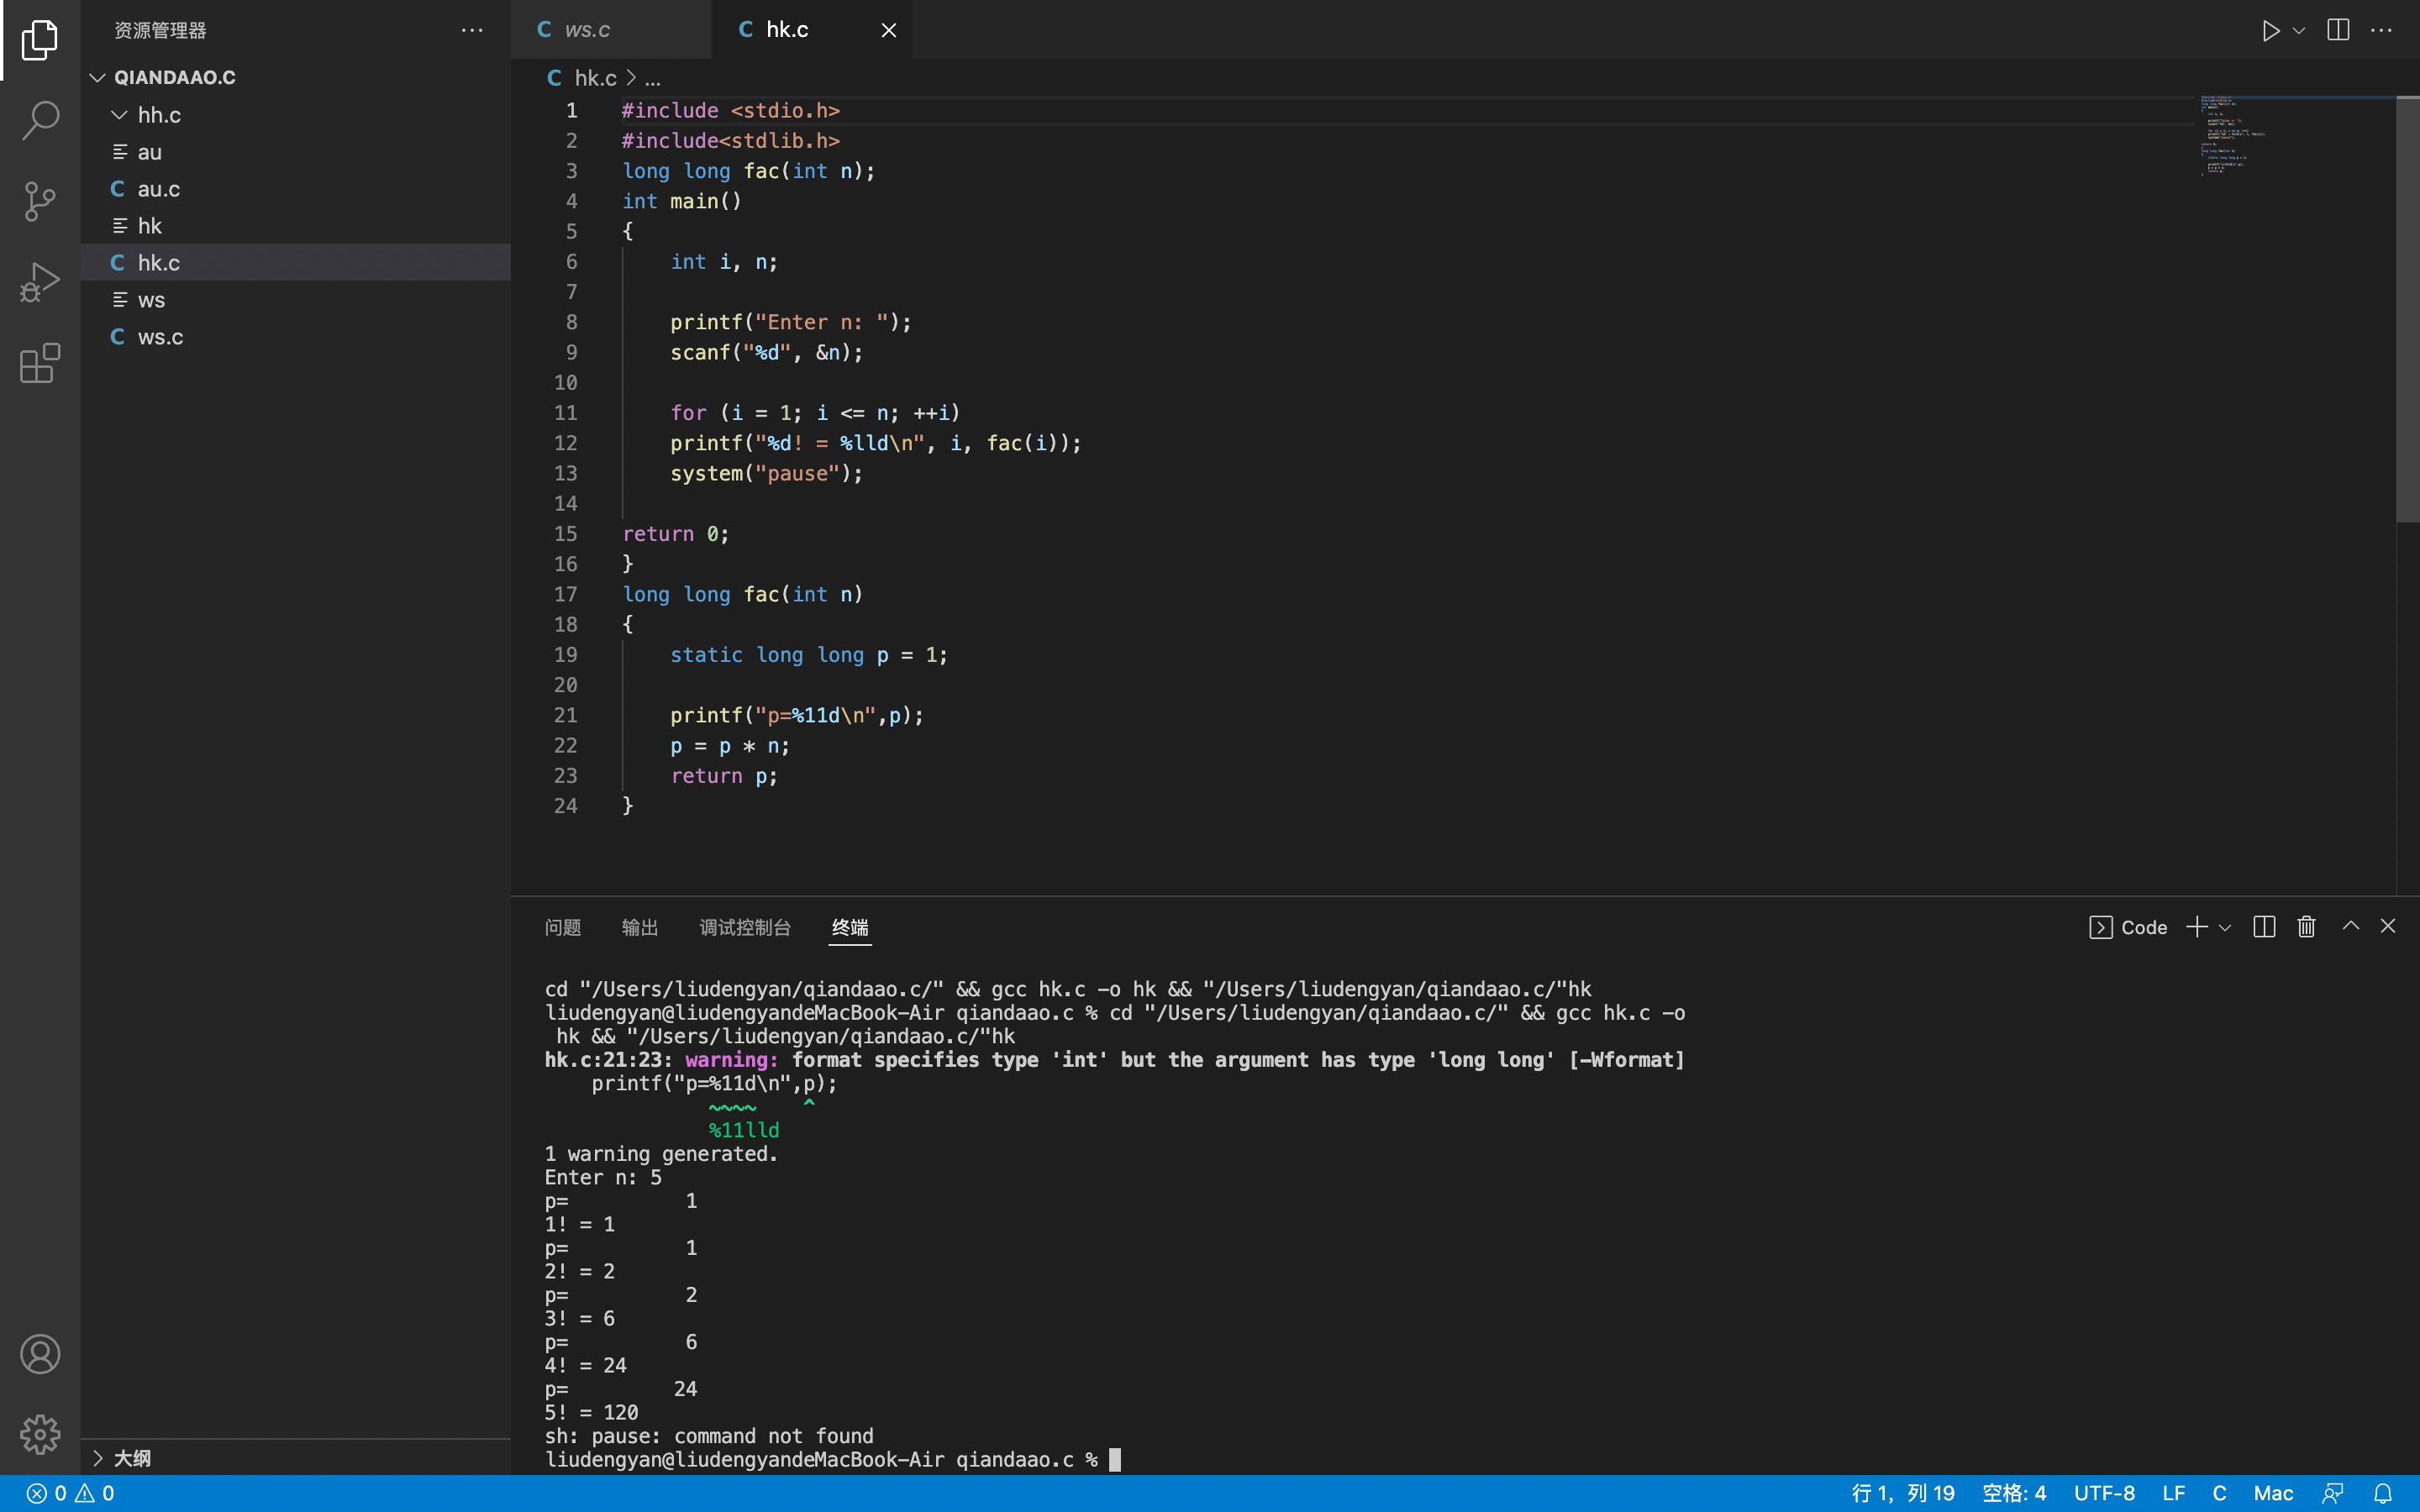
Task: Click the errors and warnings count
Action: 70,1493
